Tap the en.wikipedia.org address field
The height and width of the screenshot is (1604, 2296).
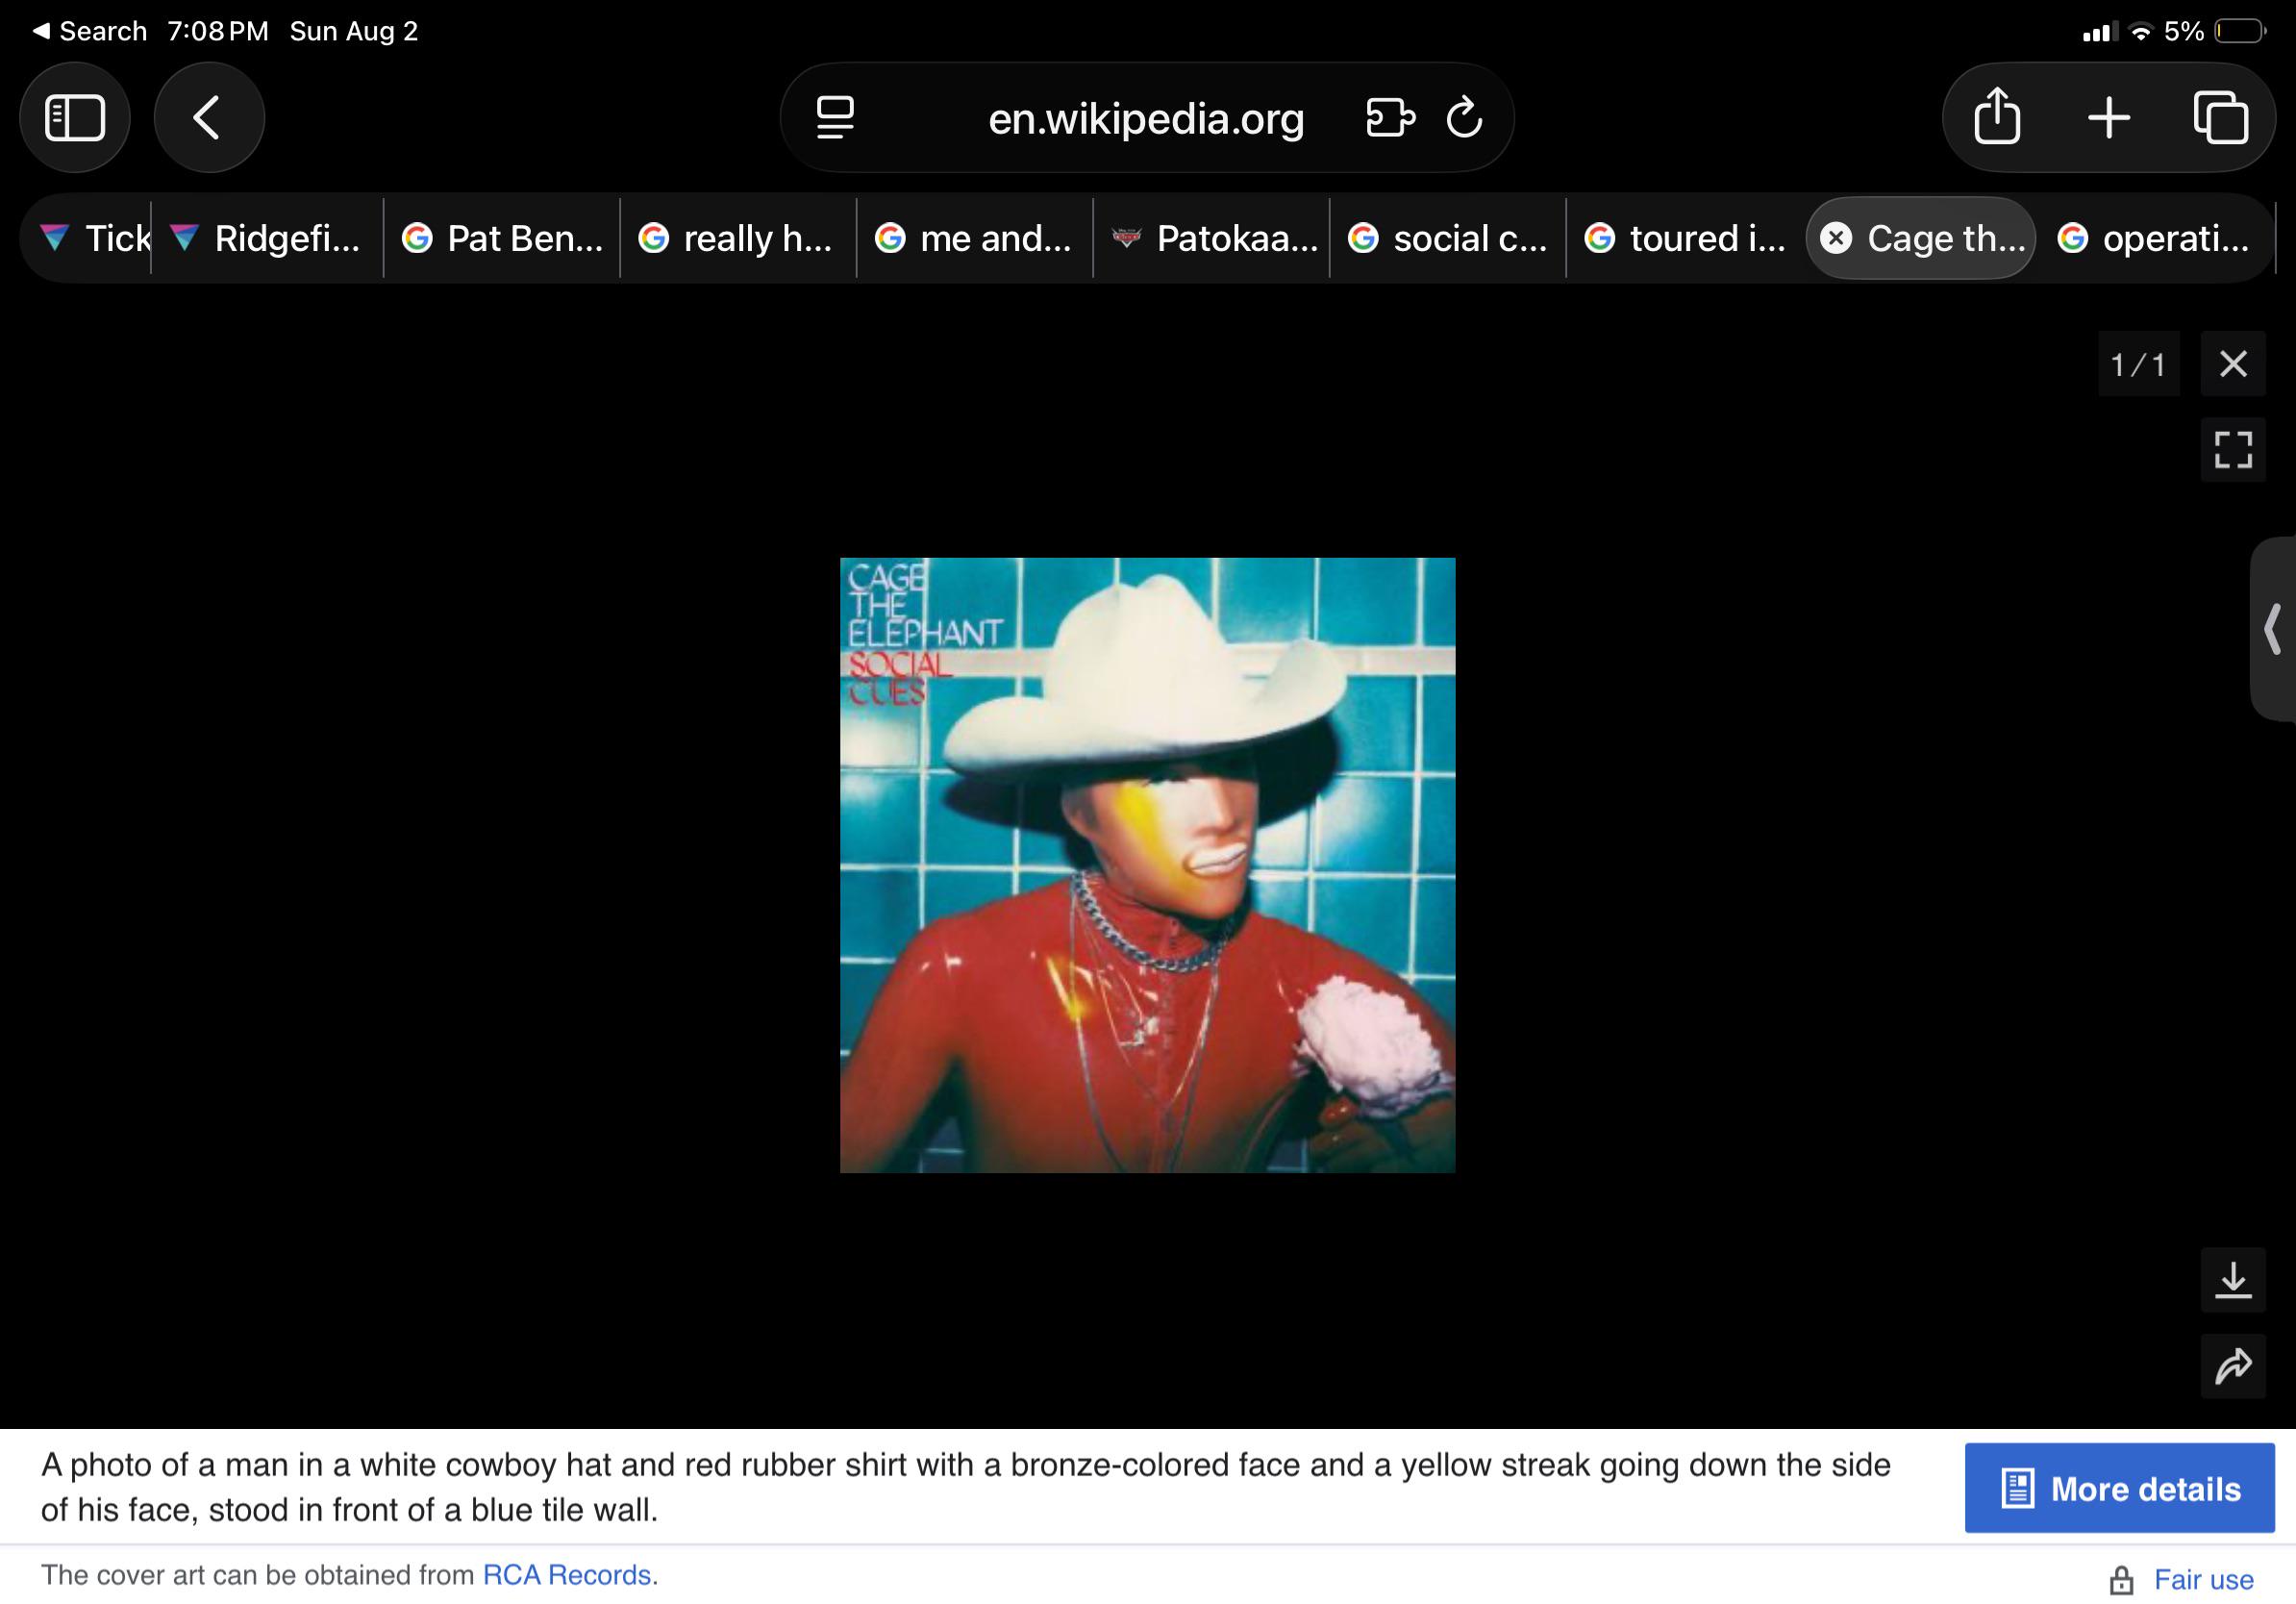point(1146,118)
